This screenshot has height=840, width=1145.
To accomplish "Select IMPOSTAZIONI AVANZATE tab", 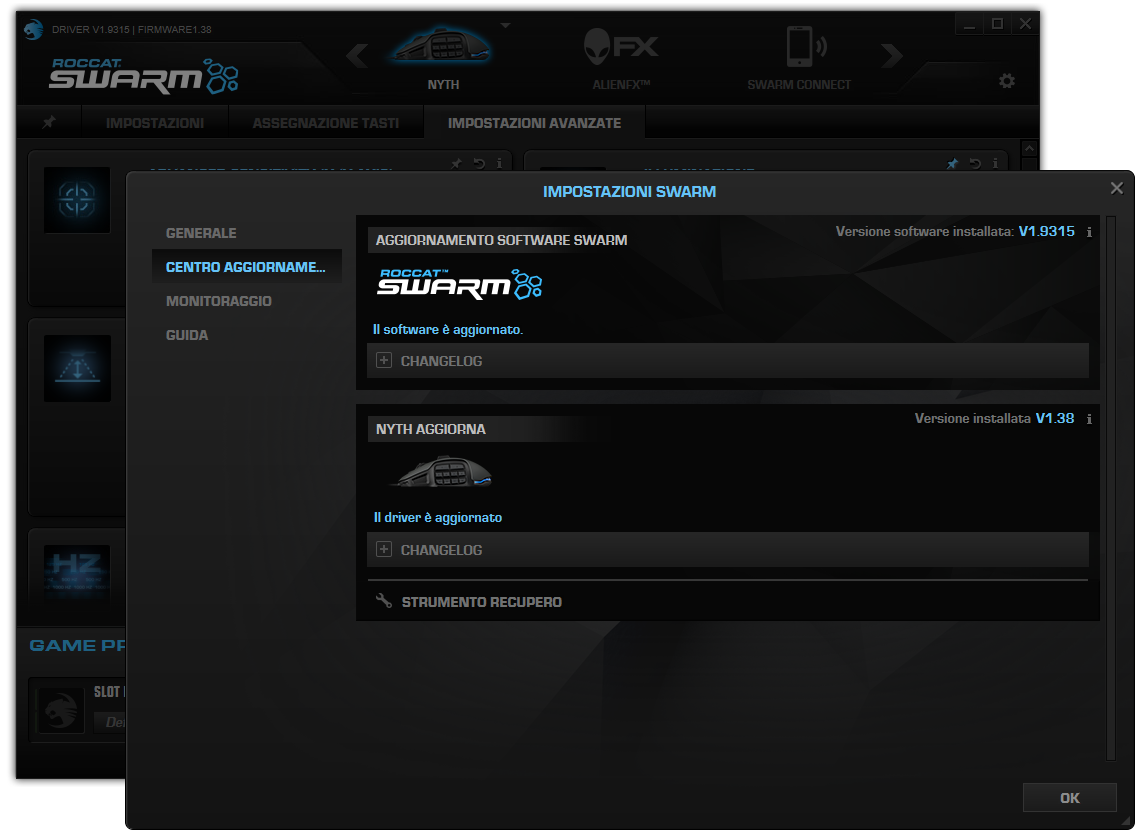I will 535,123.
